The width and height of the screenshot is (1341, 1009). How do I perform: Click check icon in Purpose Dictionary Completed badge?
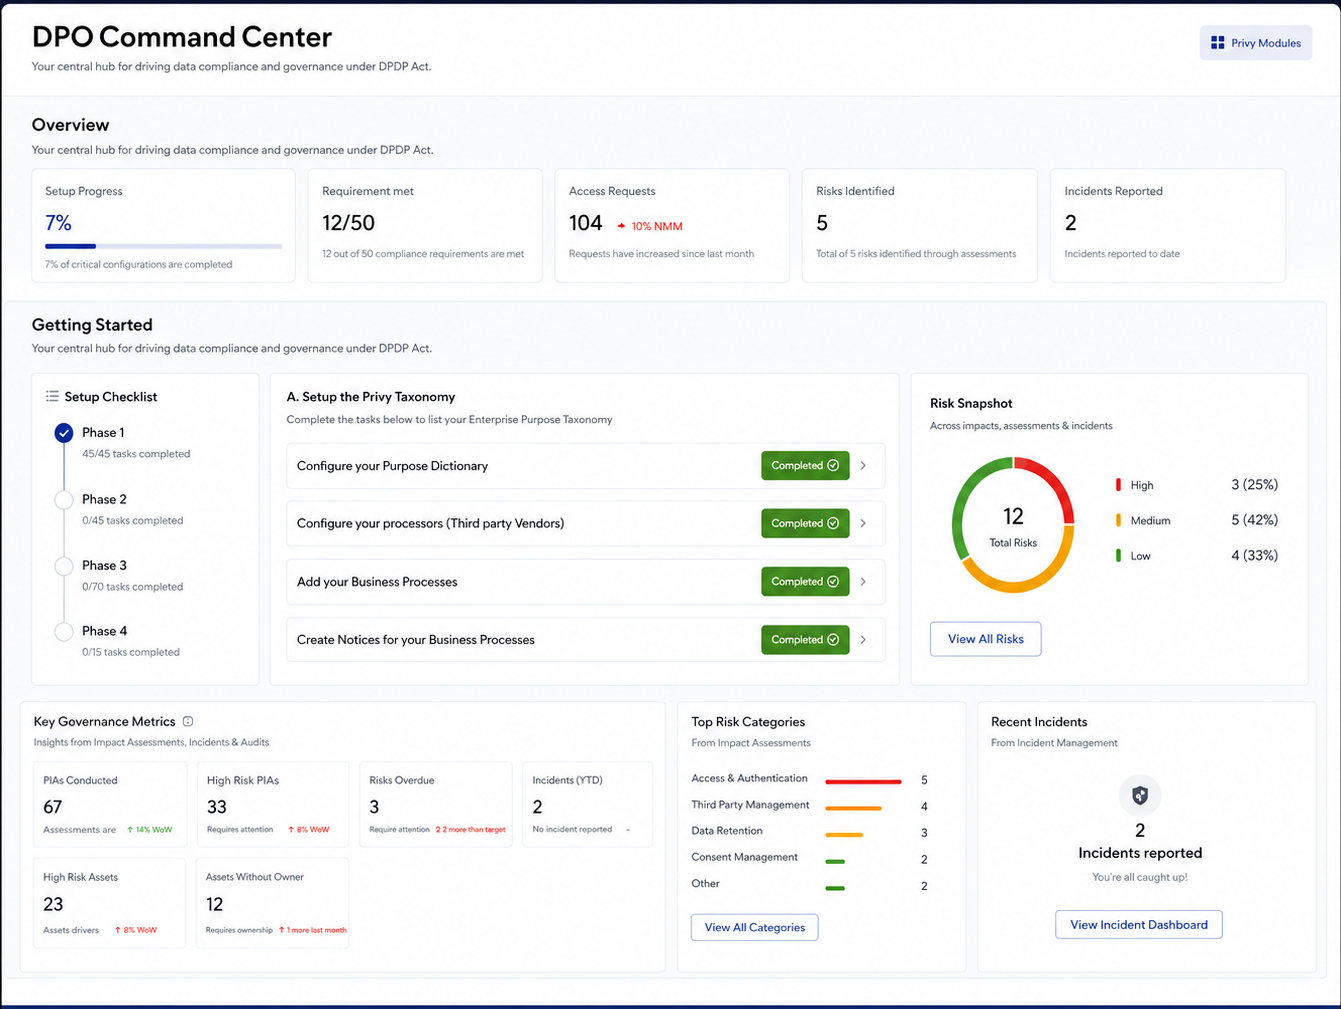click(833, 465)
